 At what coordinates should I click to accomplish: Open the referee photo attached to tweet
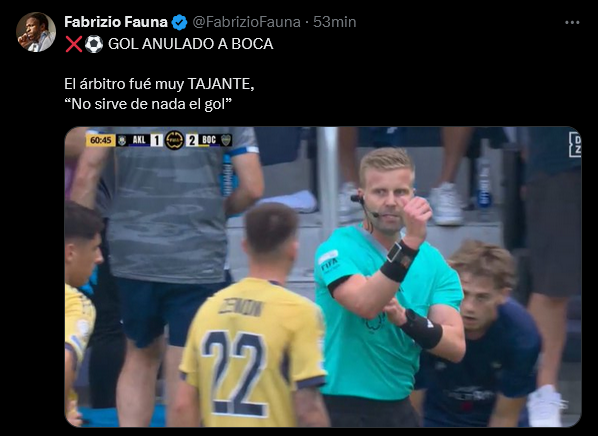tap(323, 277)
